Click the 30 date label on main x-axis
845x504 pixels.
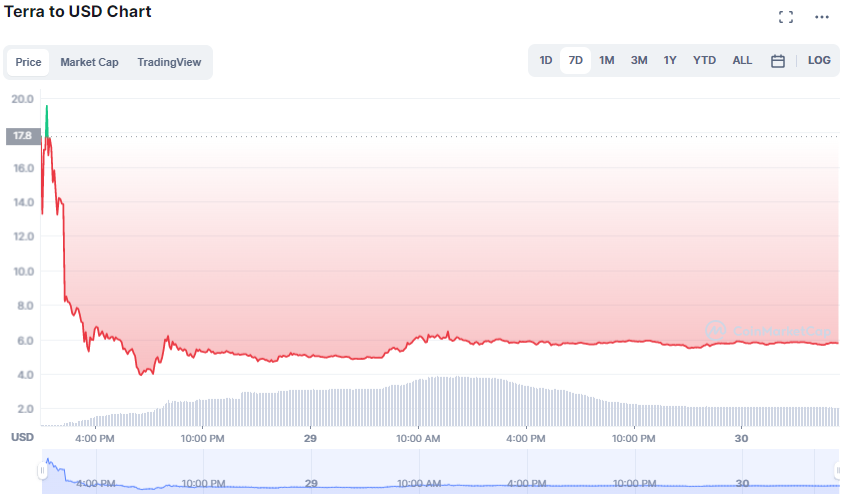(x=742, y=438)
